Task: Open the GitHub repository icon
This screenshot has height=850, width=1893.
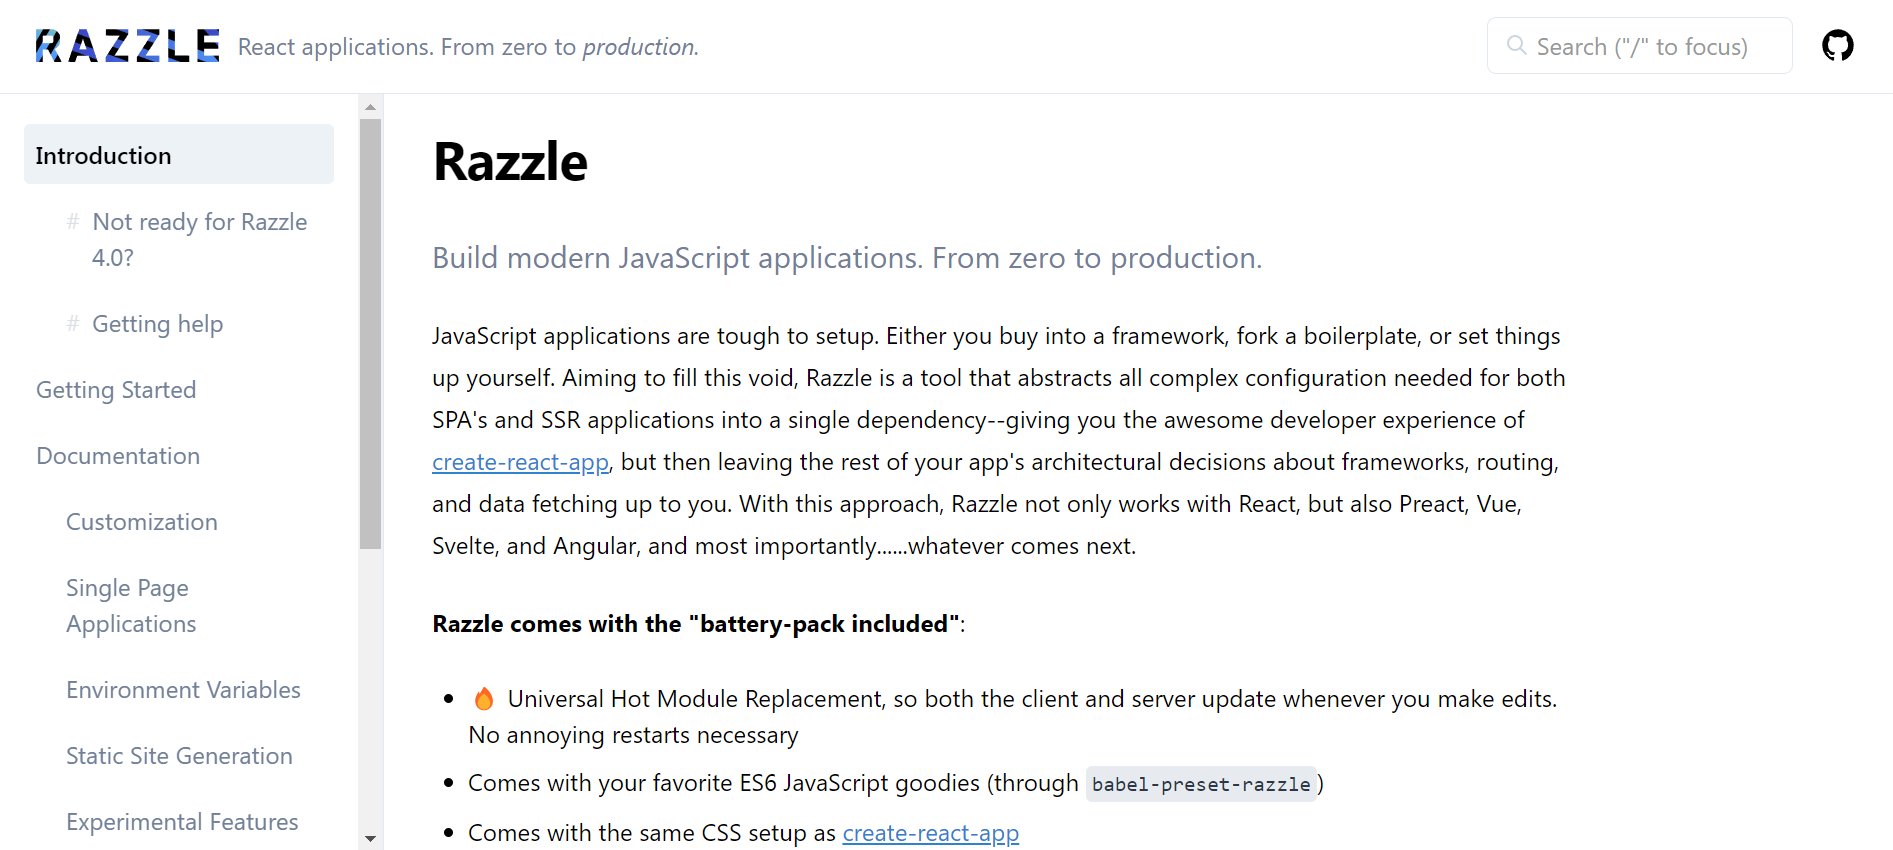Action: click(1837, 46)
